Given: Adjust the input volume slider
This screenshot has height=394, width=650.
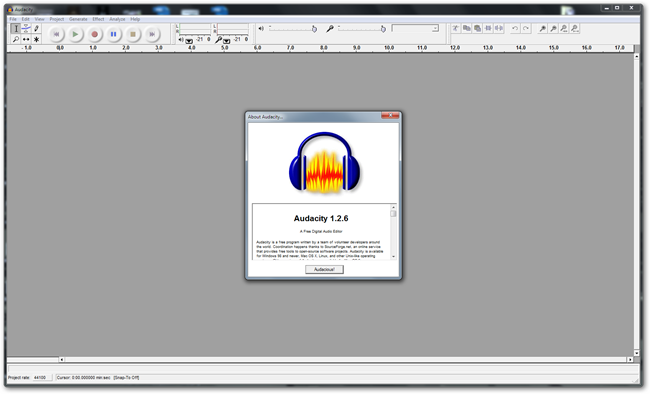Looking at the screenshot, I should click(362, 28).
